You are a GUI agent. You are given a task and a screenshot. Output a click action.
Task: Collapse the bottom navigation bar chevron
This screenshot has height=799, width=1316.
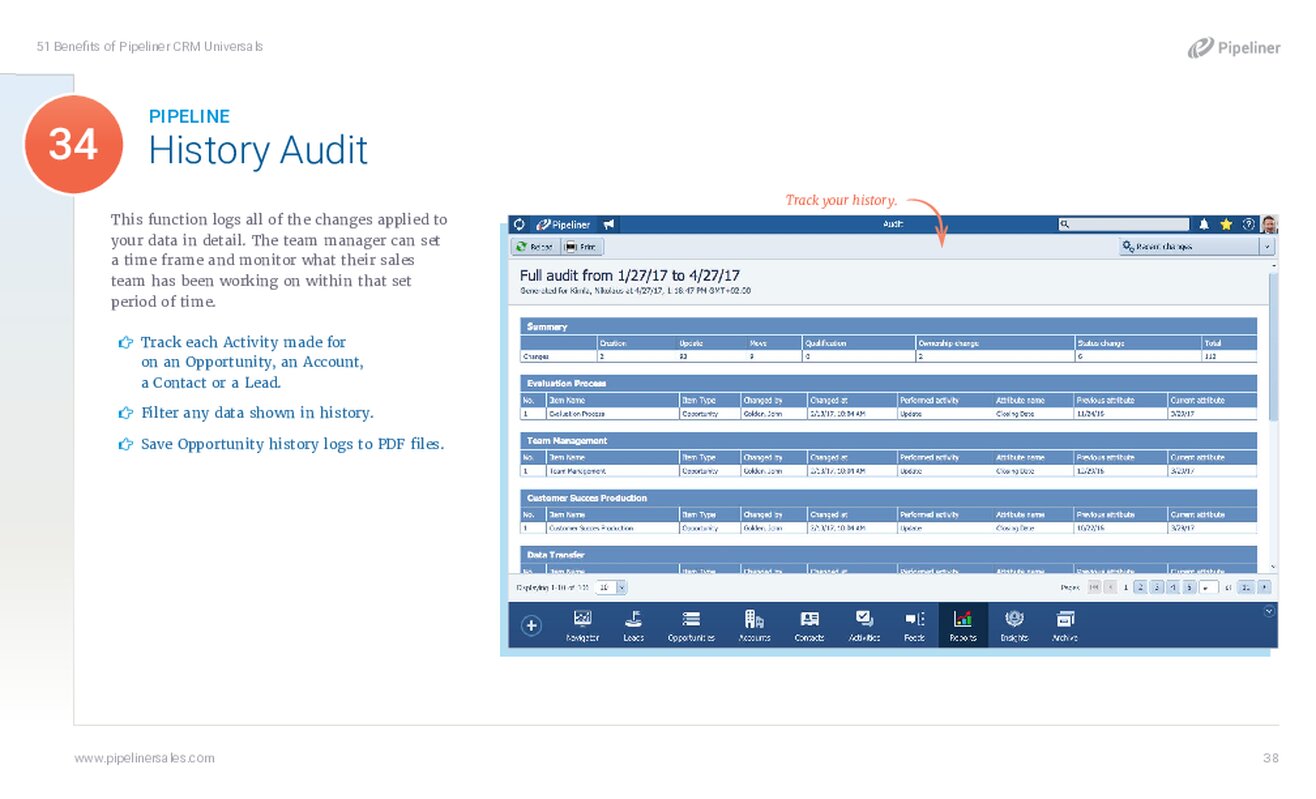(1269, 611)
